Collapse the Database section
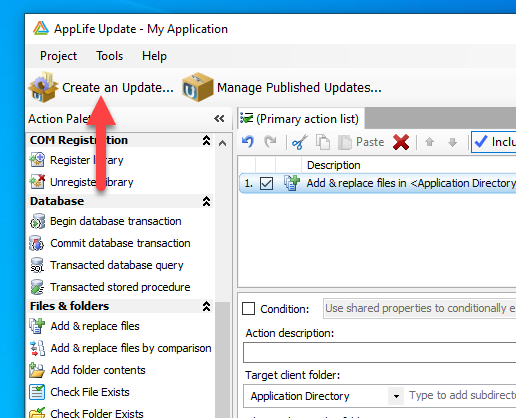The image size is (516, 418). [206, 201]
